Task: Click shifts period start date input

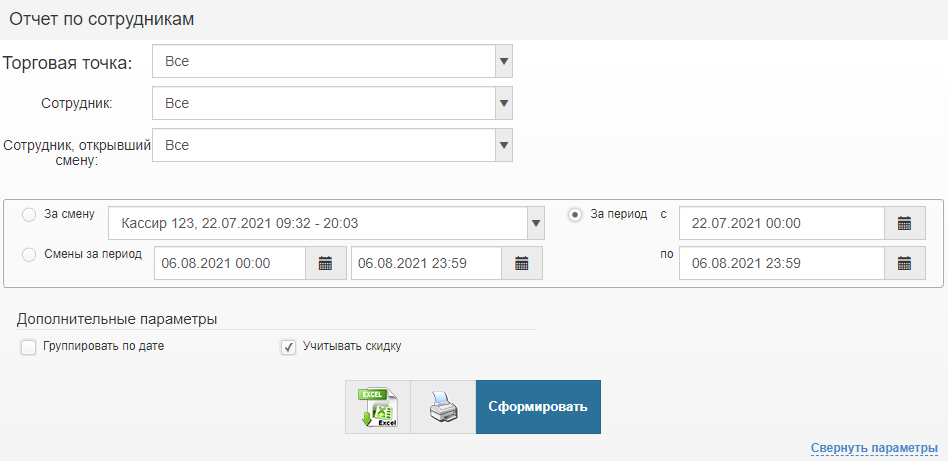Action: pyautogui.click(x=230, y=263)
